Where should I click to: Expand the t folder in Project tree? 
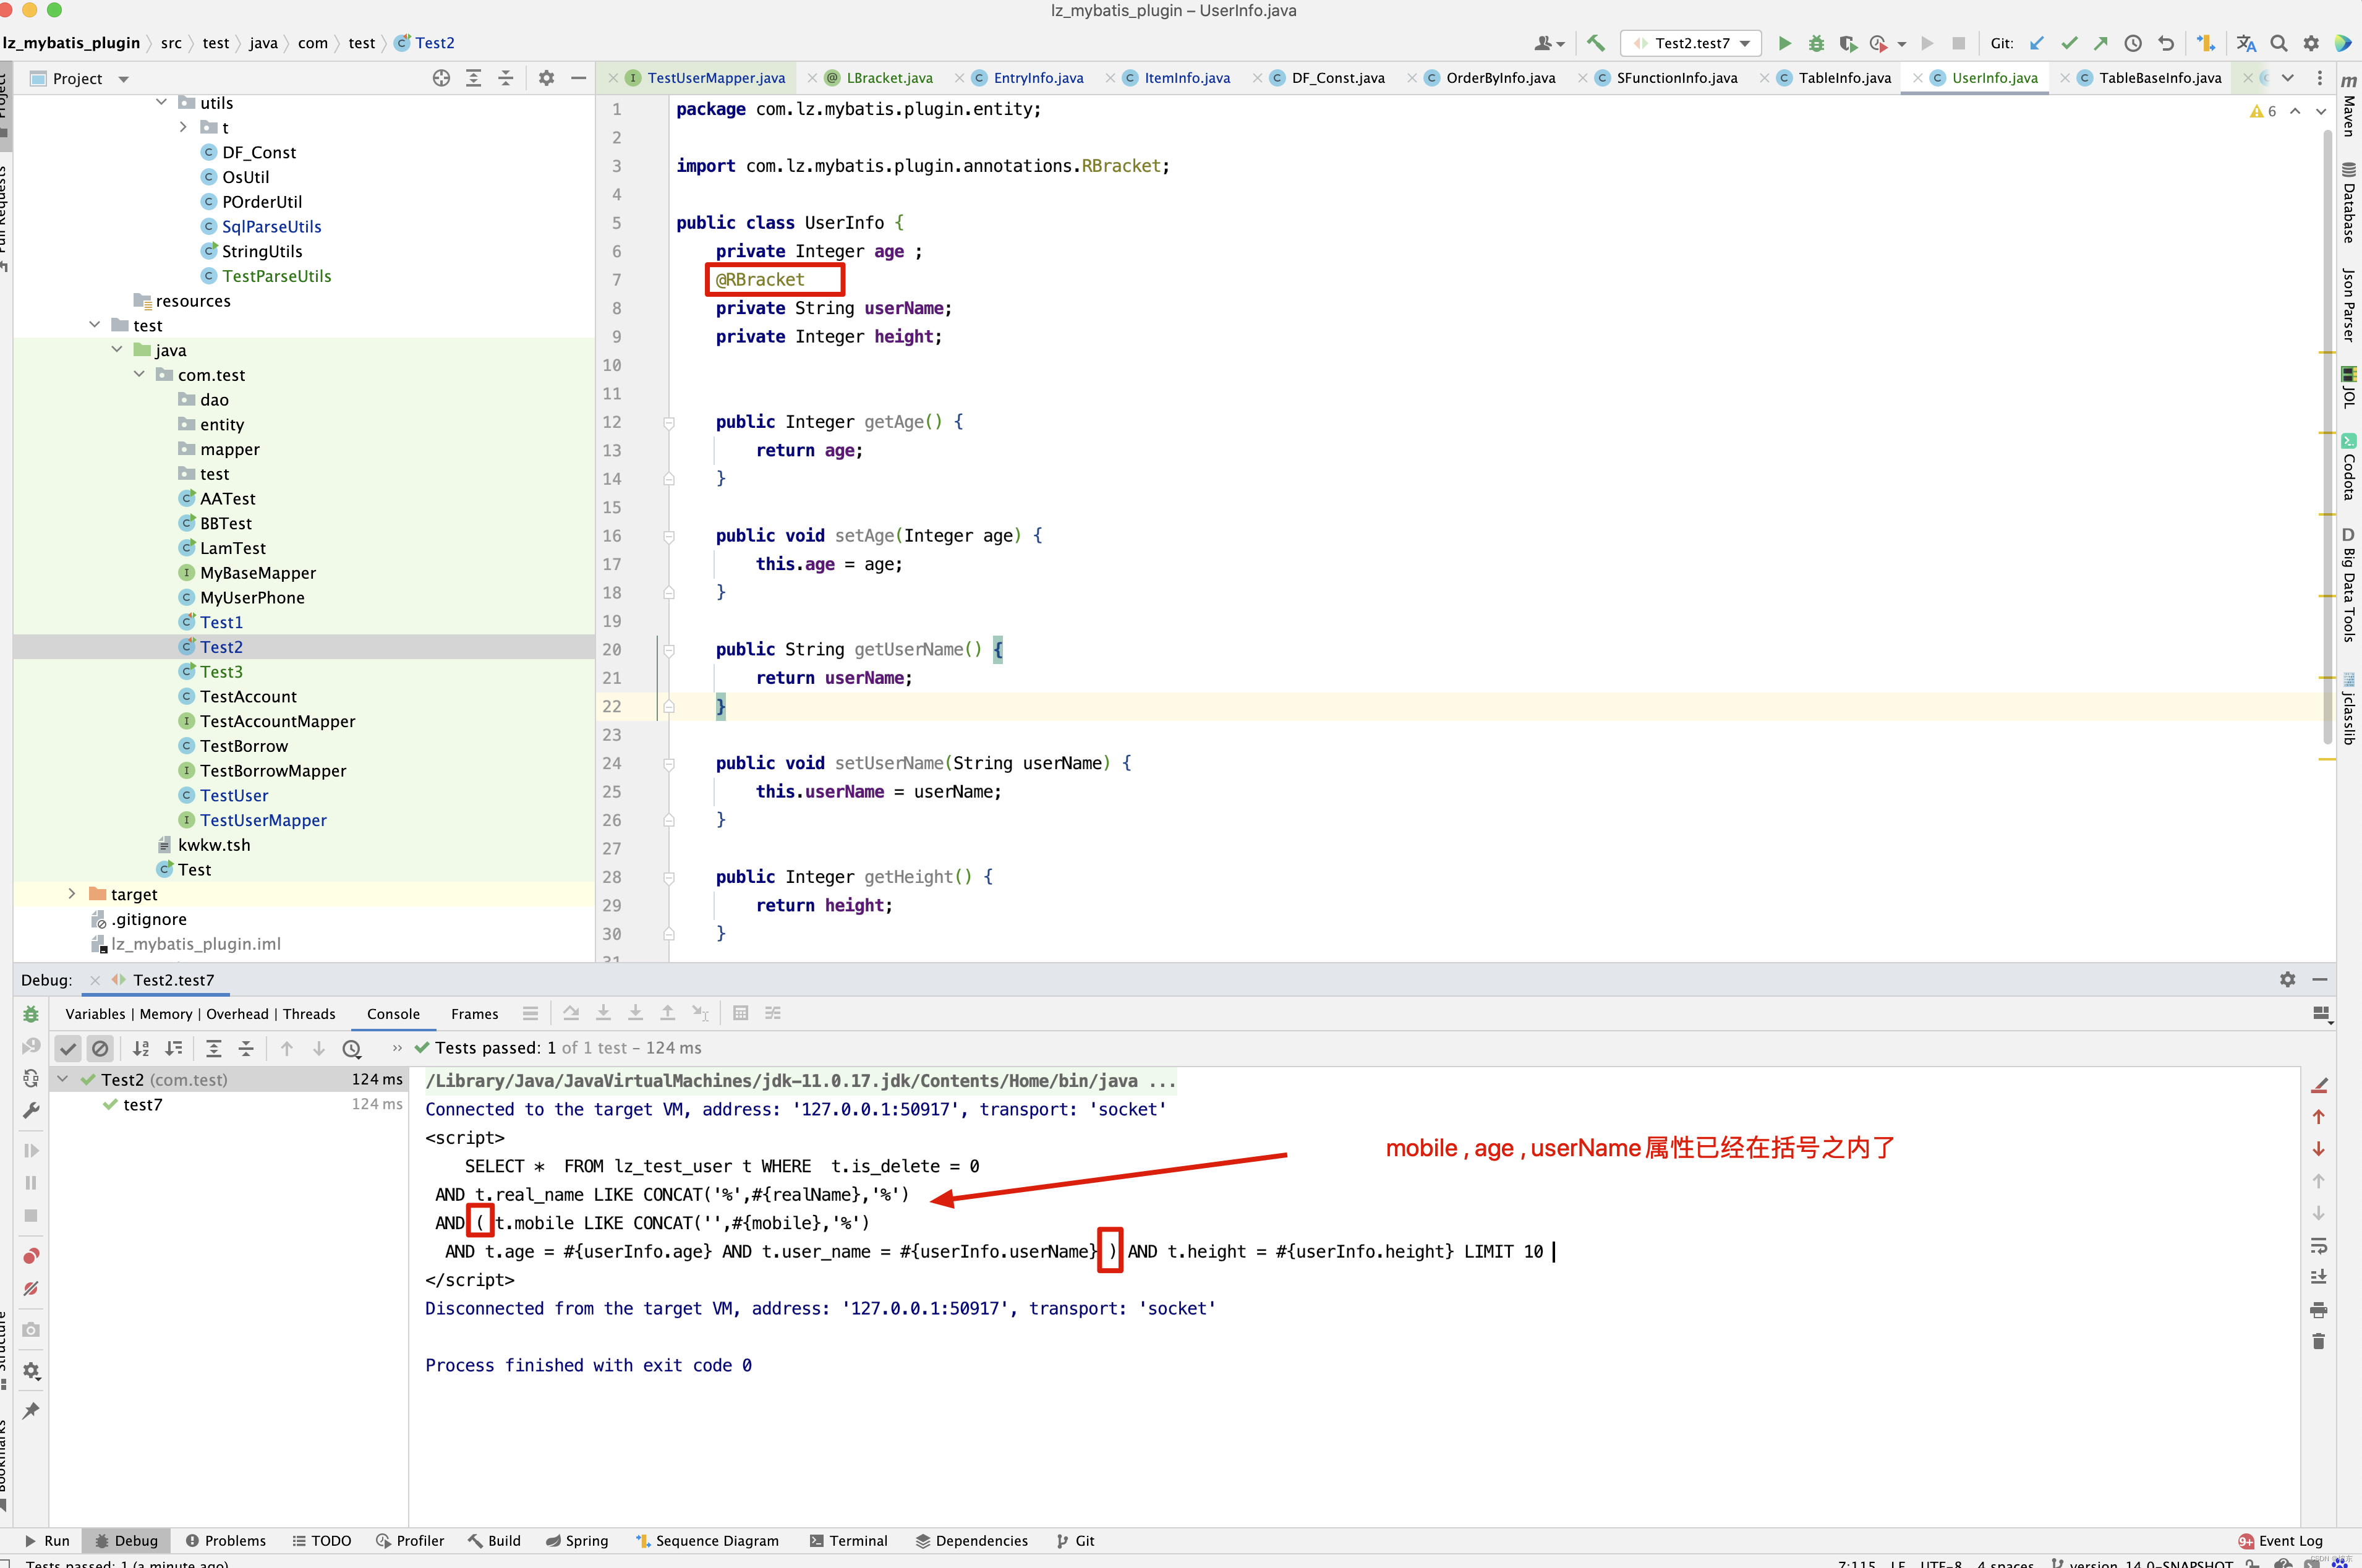coord(183,127)
